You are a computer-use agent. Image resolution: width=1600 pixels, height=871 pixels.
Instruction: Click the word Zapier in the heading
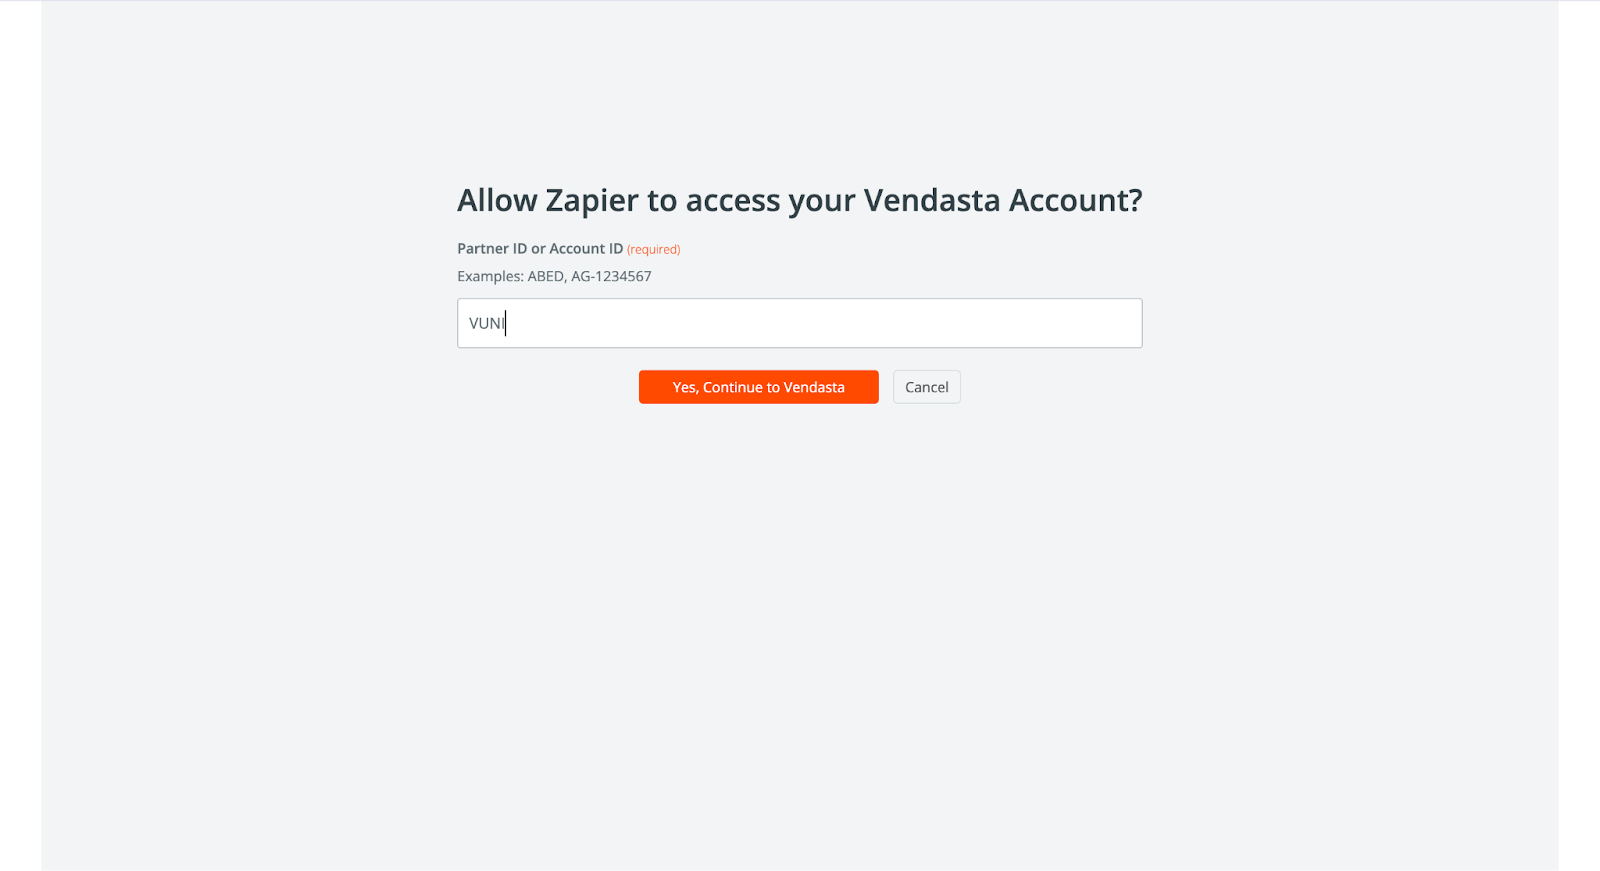(592, 201)
